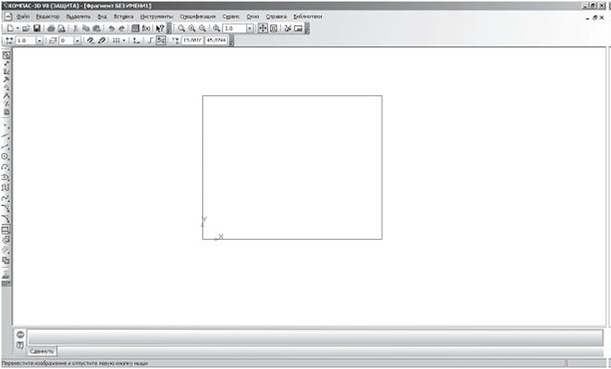
Task: Select the Arc tool
Action: click(x=5, y=167)
